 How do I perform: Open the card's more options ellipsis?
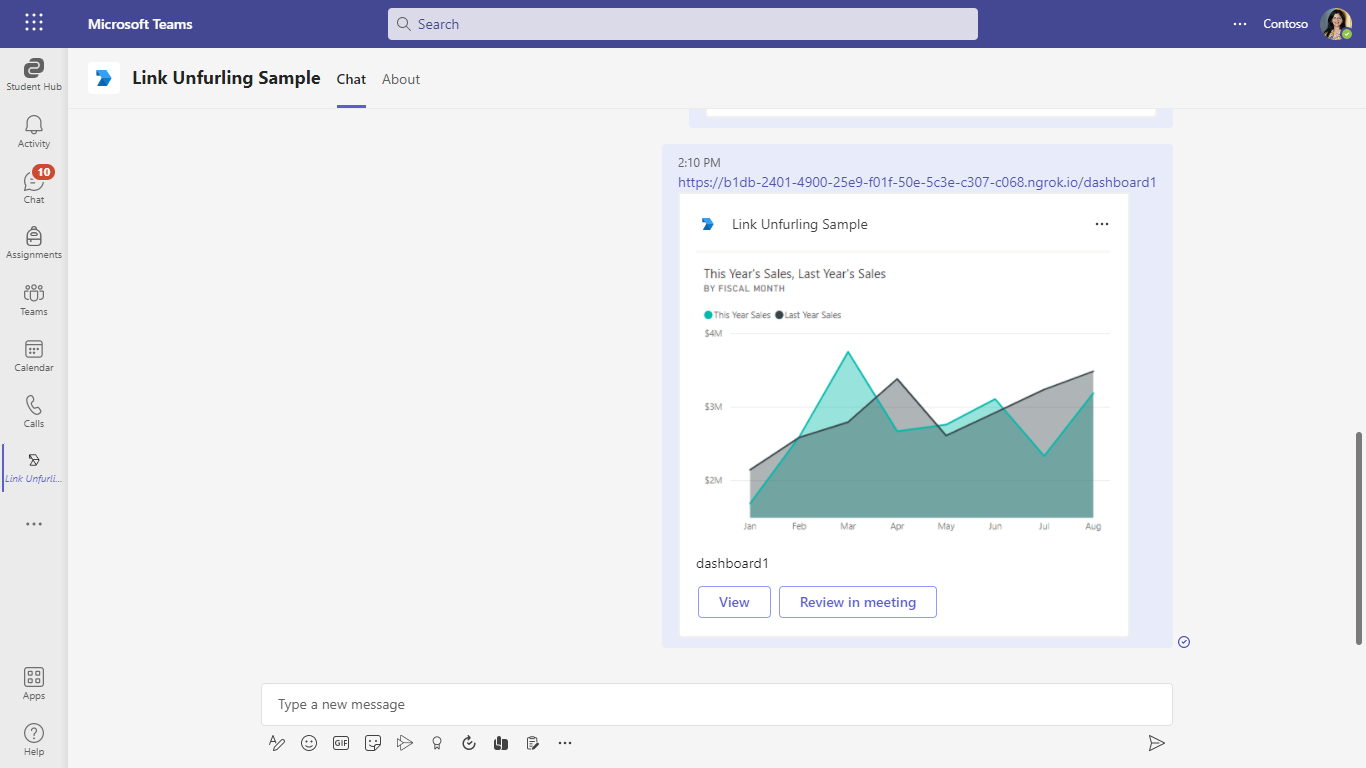tap(1102, 224)
